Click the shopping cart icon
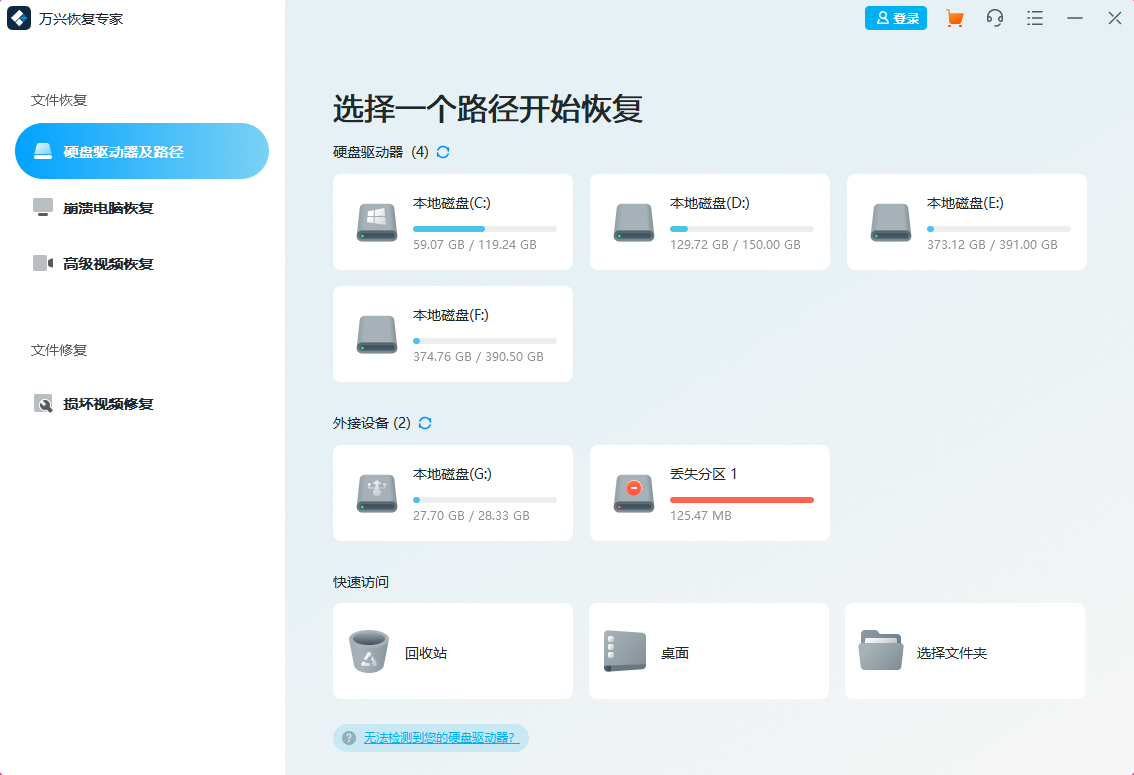Screen dimensions: 1134x775 coord(954,18)
